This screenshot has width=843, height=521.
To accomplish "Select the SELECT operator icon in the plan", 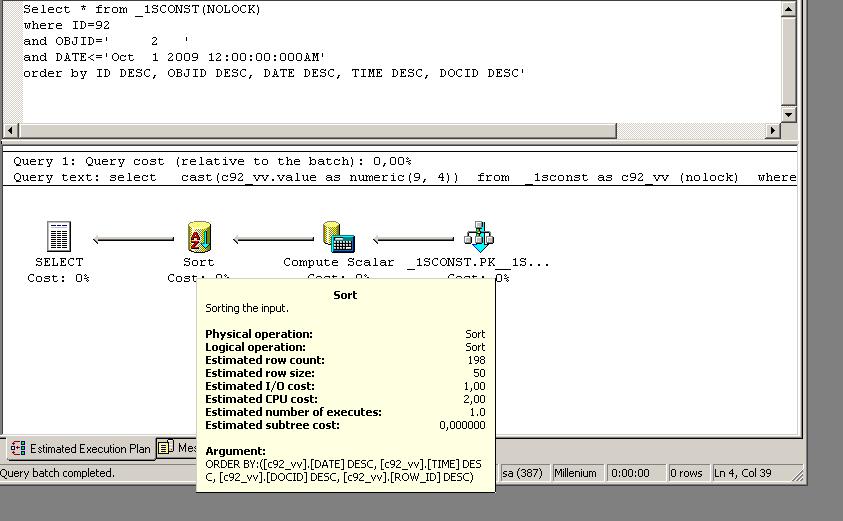I will click(59, 237).
